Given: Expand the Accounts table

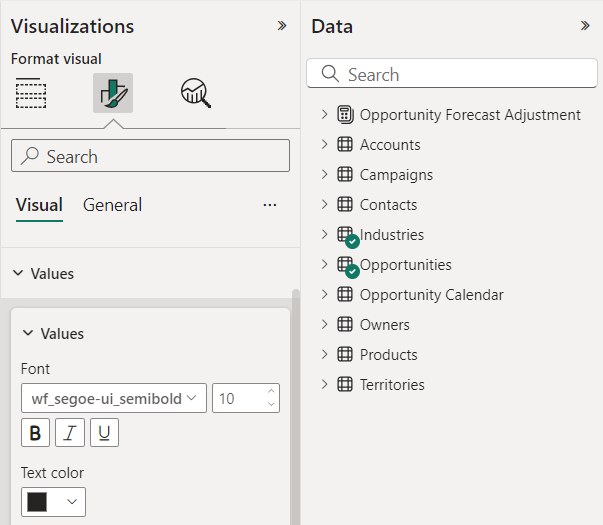Looking at the screenshot, I should click(x=324, y=145).
